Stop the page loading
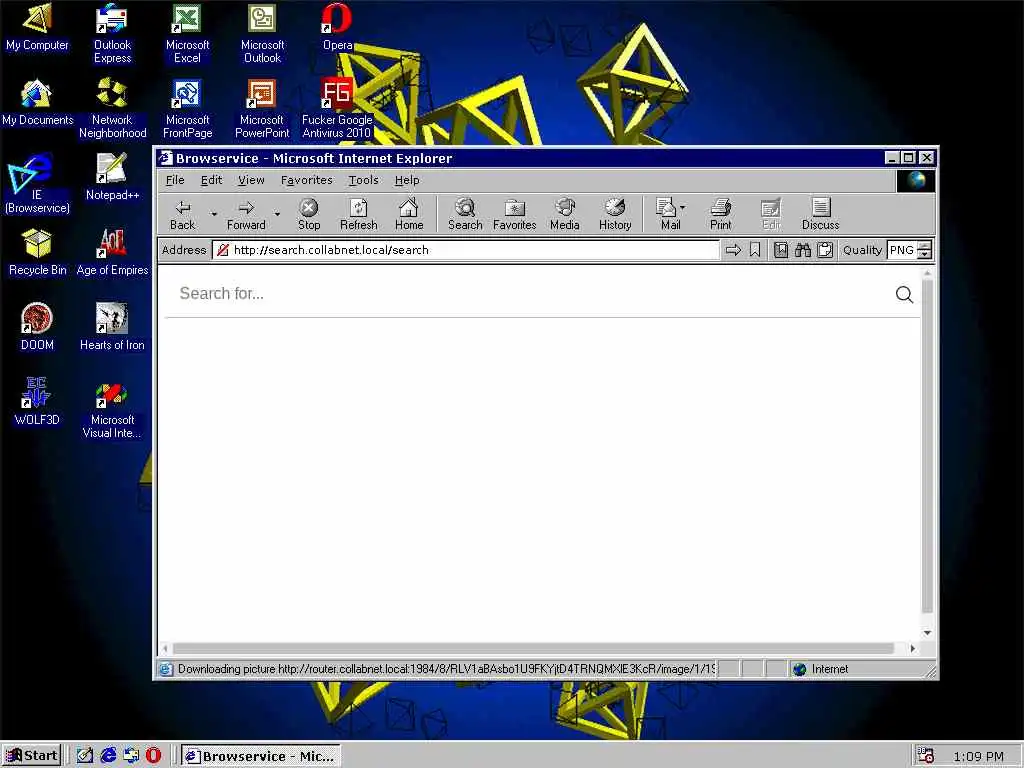Image resolution: width=1024 pixels, height=768 pixels. coord(308,214)
